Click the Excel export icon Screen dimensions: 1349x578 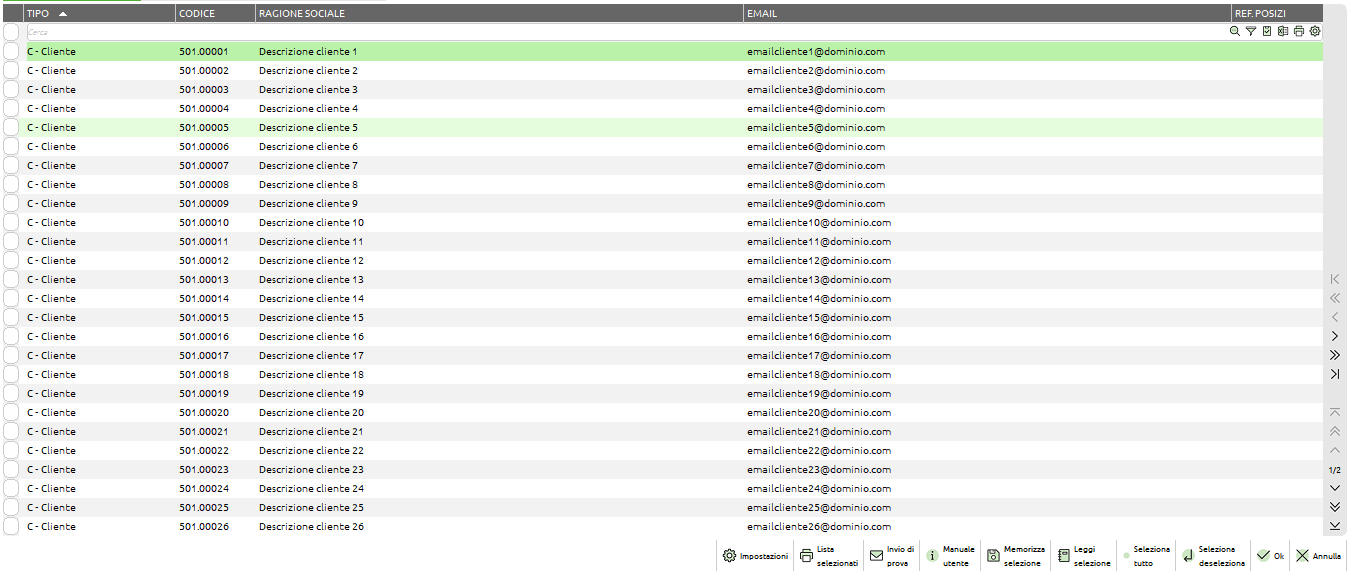(x=1283, y=32)
